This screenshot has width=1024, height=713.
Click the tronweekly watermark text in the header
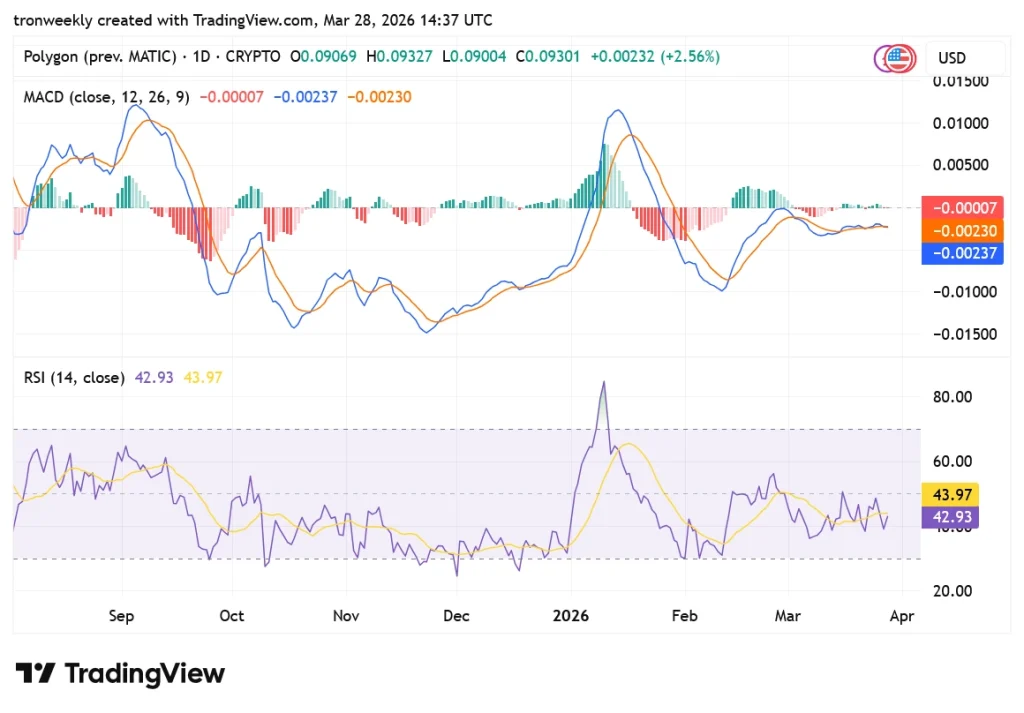50,19
